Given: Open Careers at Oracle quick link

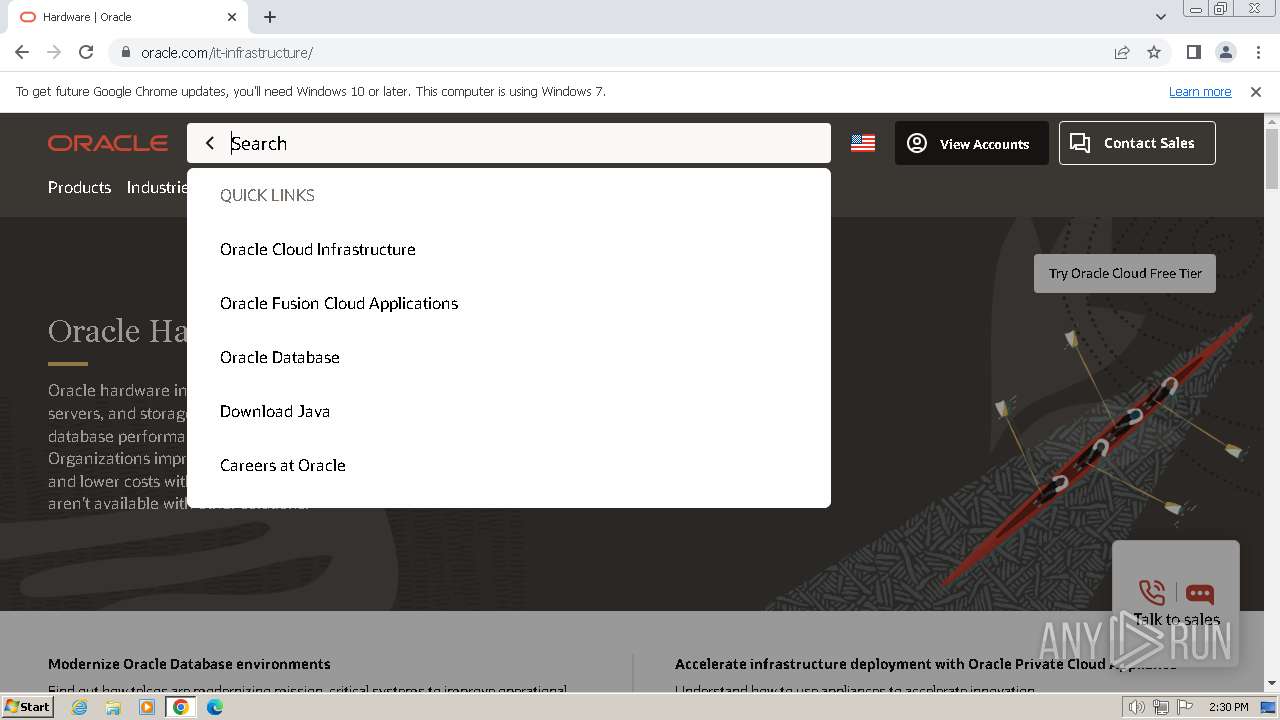Looking at the screenshot, I should (283, 465).
